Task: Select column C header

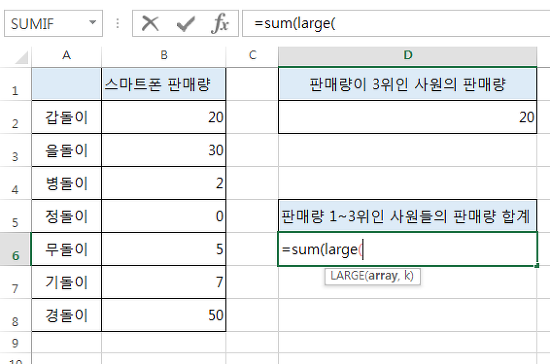Action: point(252,55)
